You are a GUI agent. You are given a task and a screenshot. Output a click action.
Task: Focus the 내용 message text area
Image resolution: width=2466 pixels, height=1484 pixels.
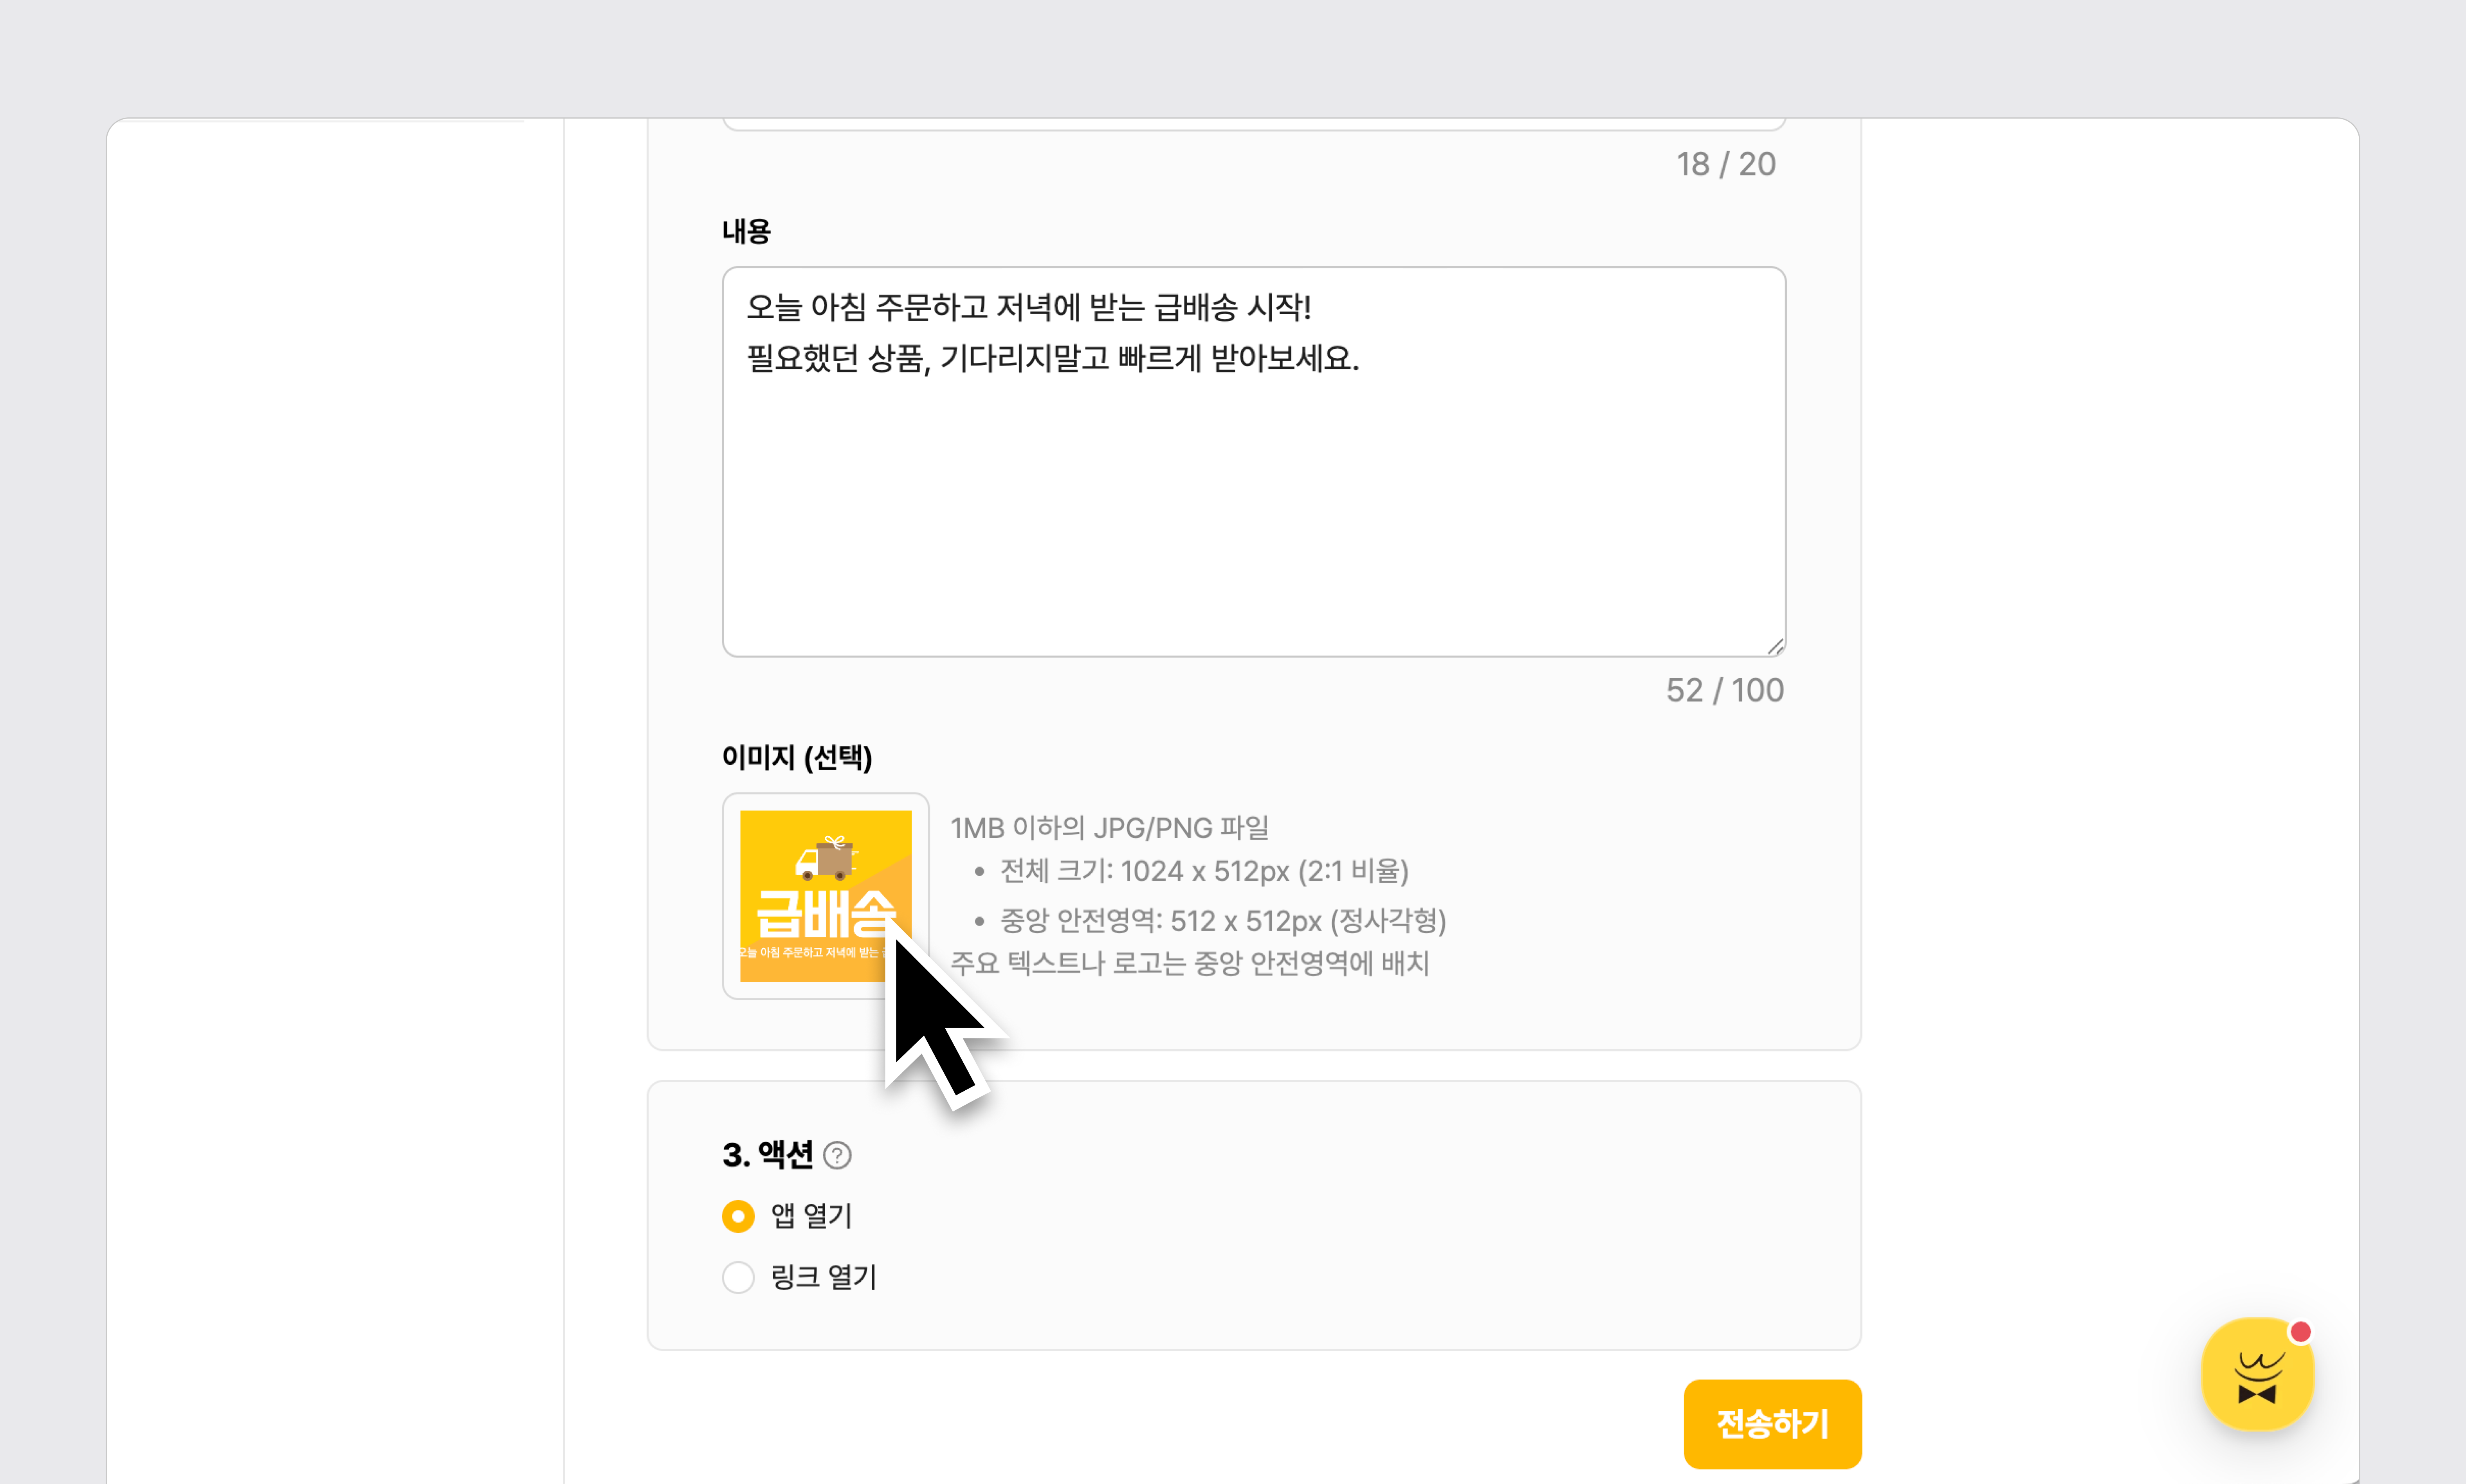pyautogui.click(x=1253, y=500)
